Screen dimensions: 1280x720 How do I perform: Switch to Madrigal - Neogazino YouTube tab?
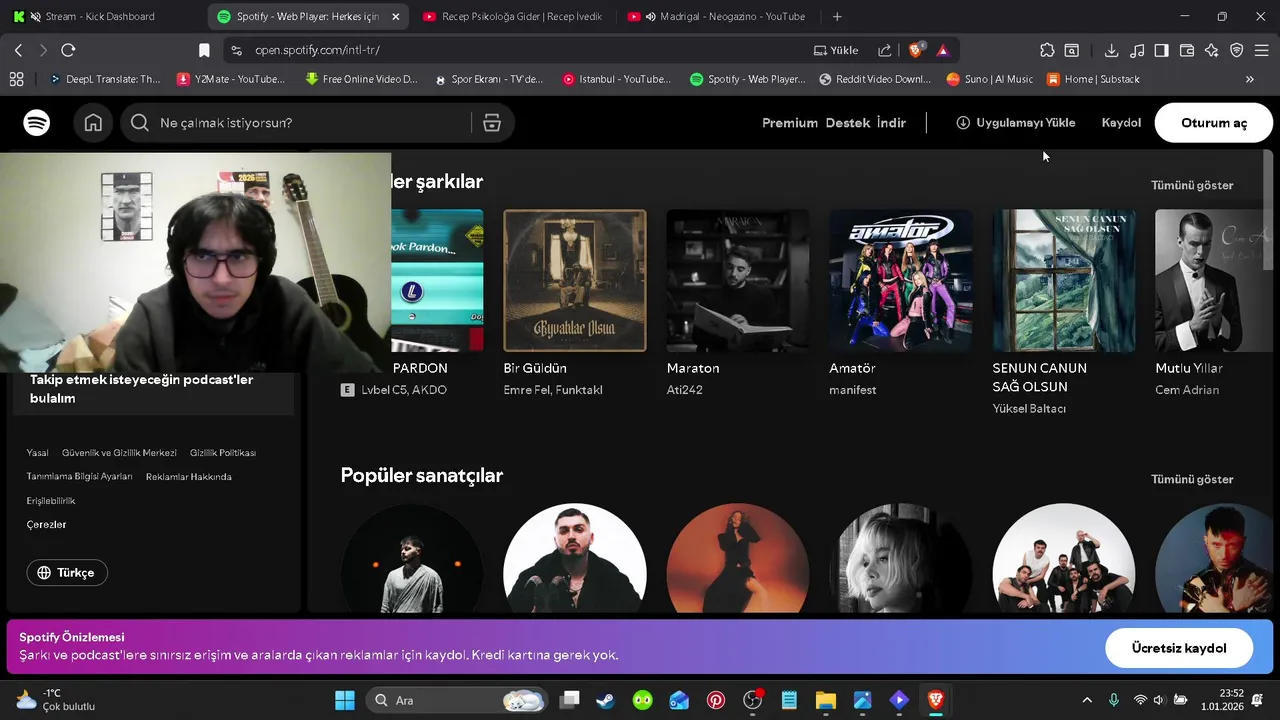pyautogui.click(x=717, y=16)
